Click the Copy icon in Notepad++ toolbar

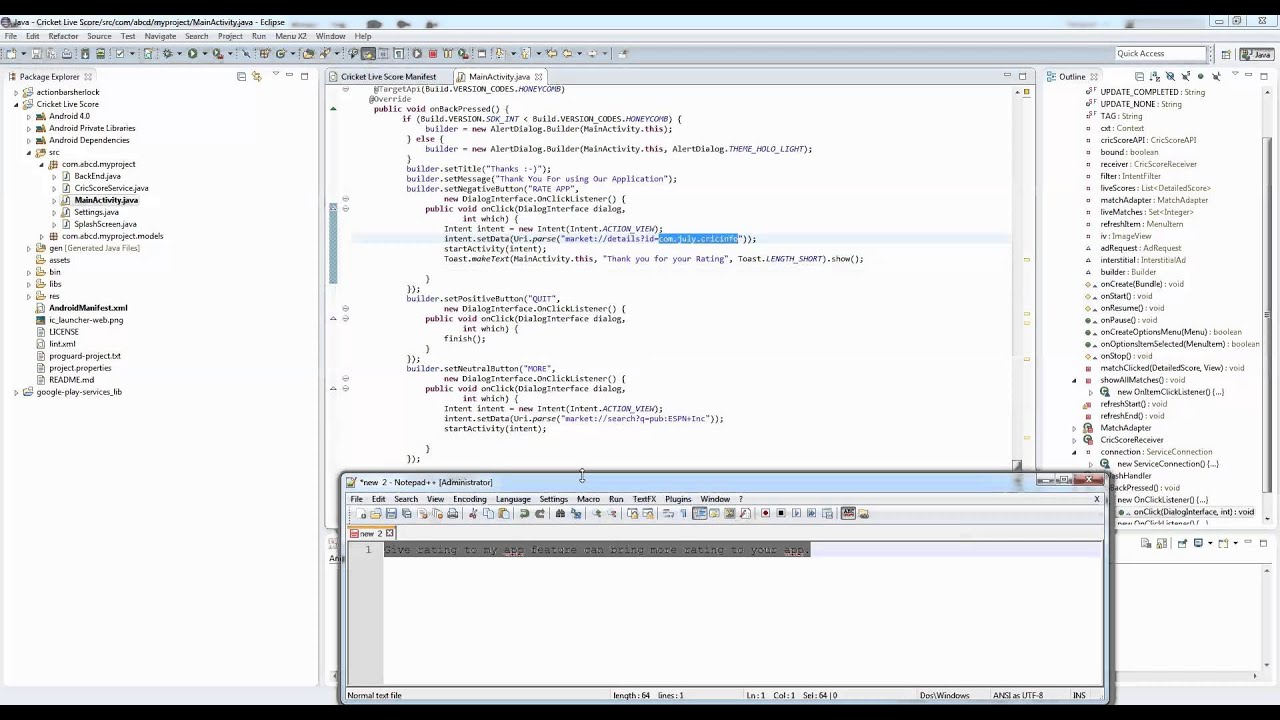click(x=488, y=514)
